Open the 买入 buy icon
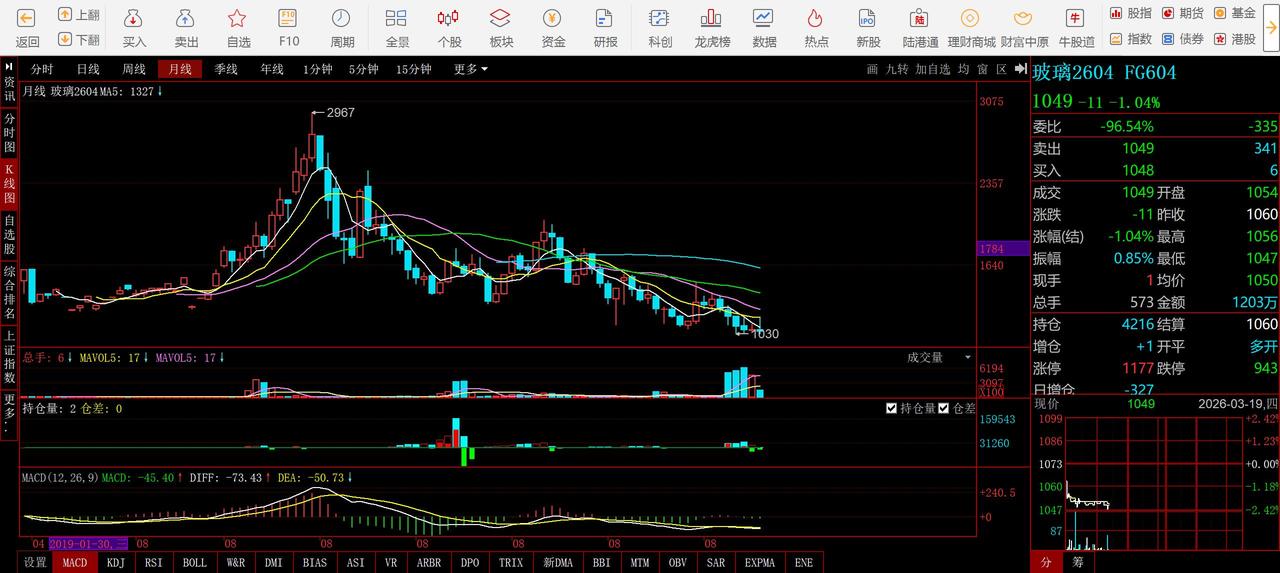 pyautogui.click(x=134, y=18)
